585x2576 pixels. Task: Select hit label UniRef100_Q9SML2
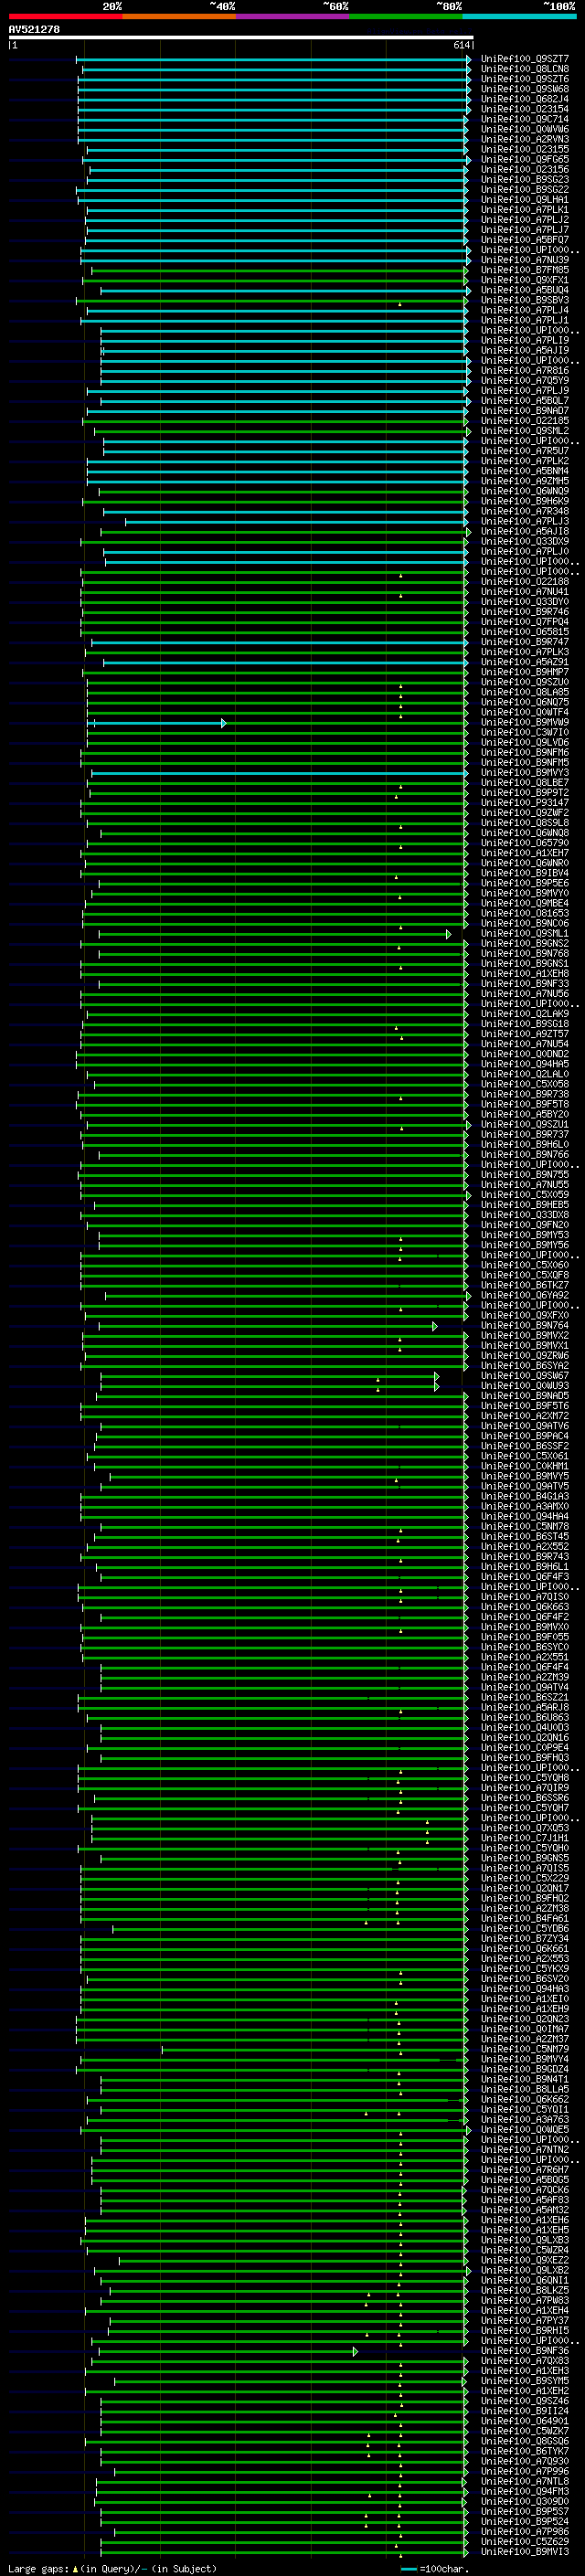pyautogui.click(x=525, y=431)
